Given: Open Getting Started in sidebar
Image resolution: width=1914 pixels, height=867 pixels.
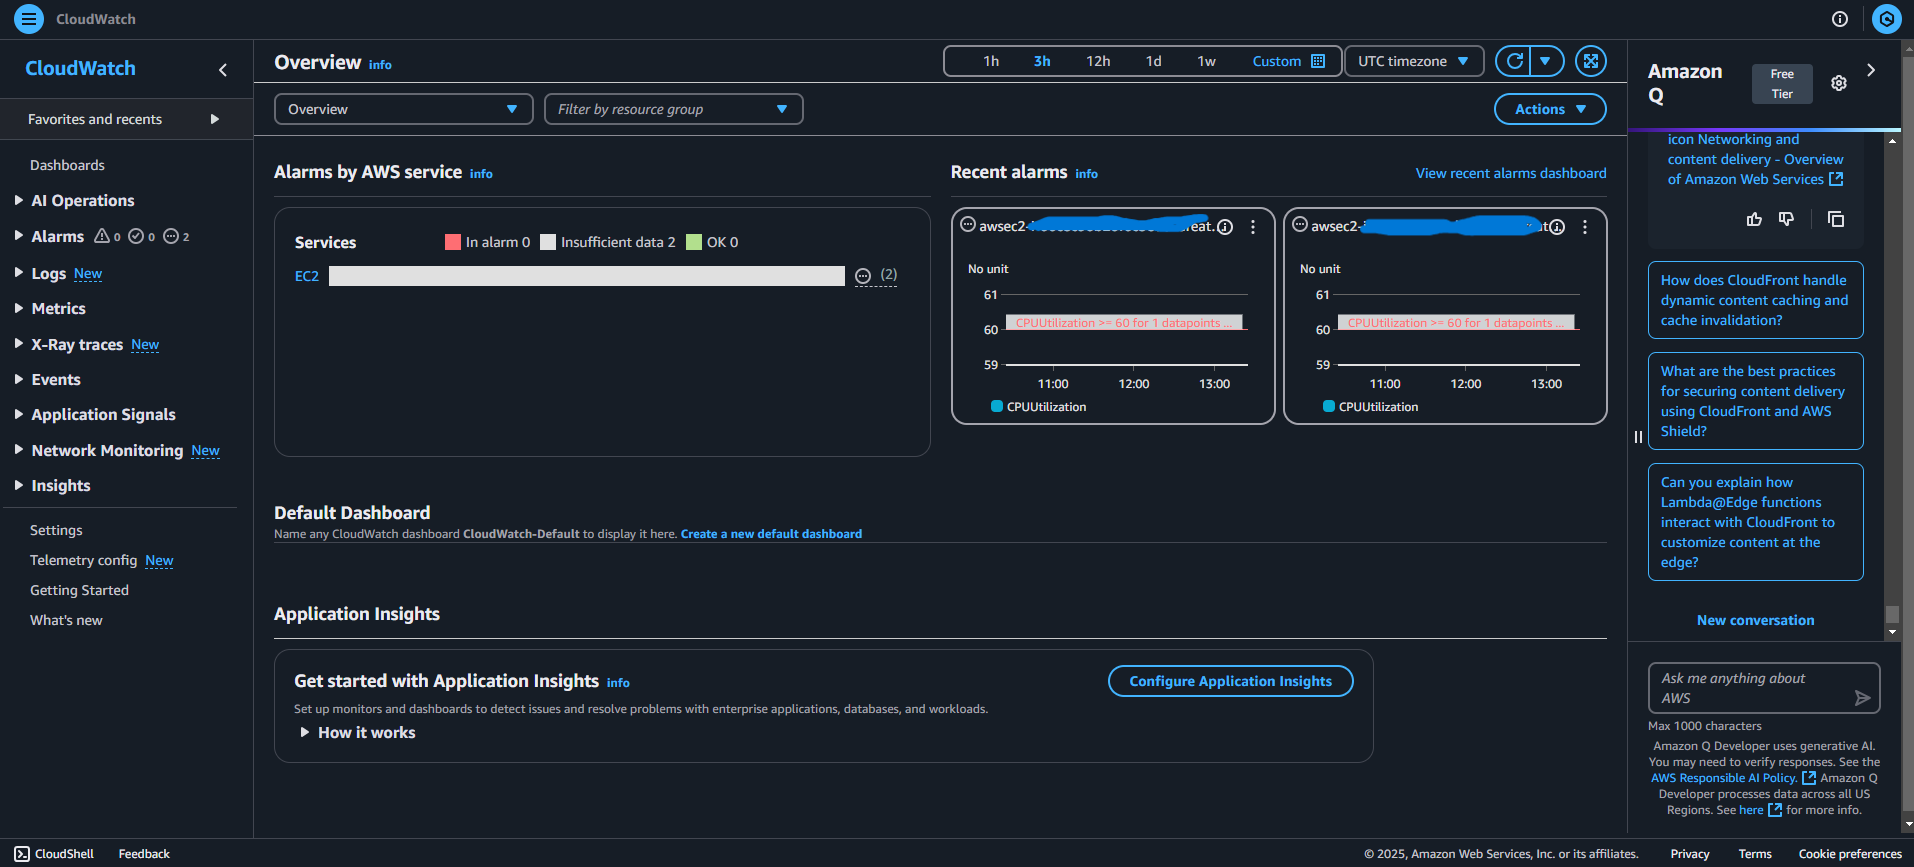Looking at the screenshot, I should click(x=79, y=590).
